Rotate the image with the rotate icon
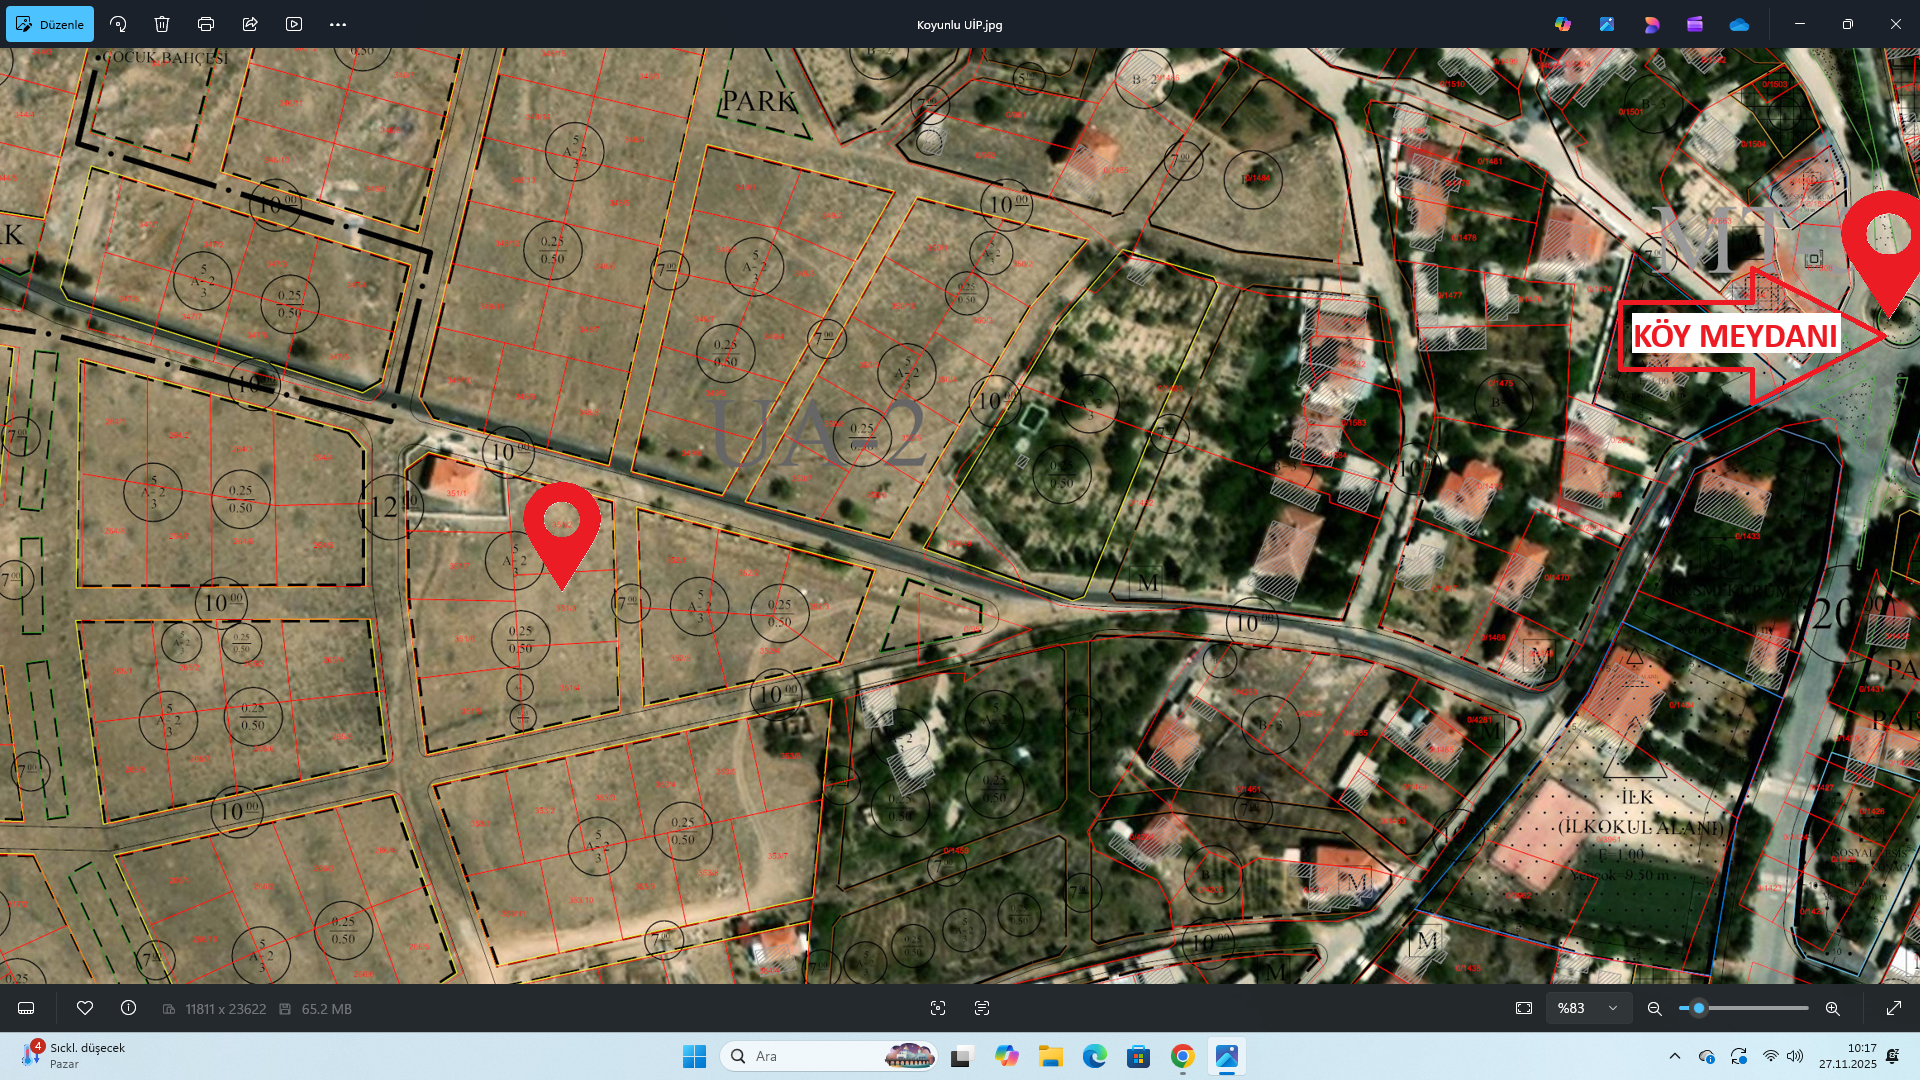 click(x=118, y=24)
